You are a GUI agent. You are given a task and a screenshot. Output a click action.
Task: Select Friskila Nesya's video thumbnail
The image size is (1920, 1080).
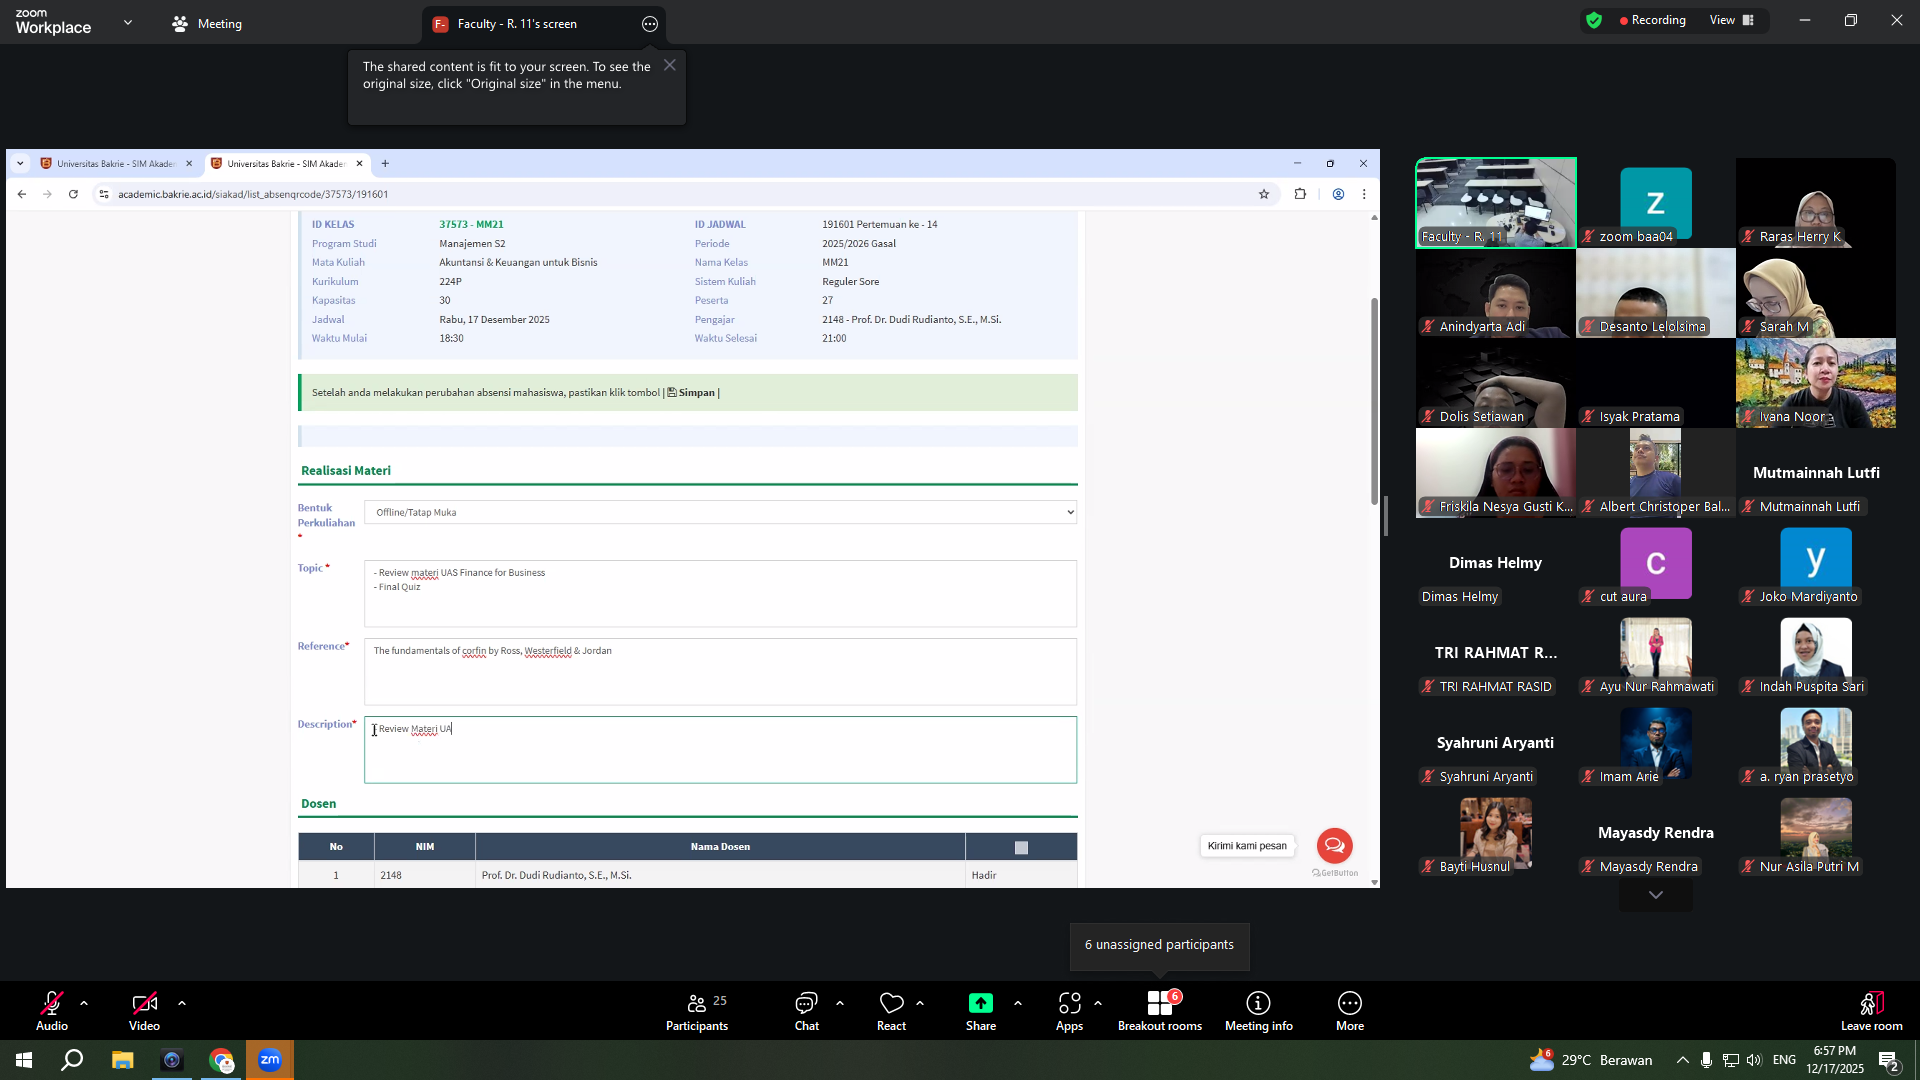pos(1496,473)
